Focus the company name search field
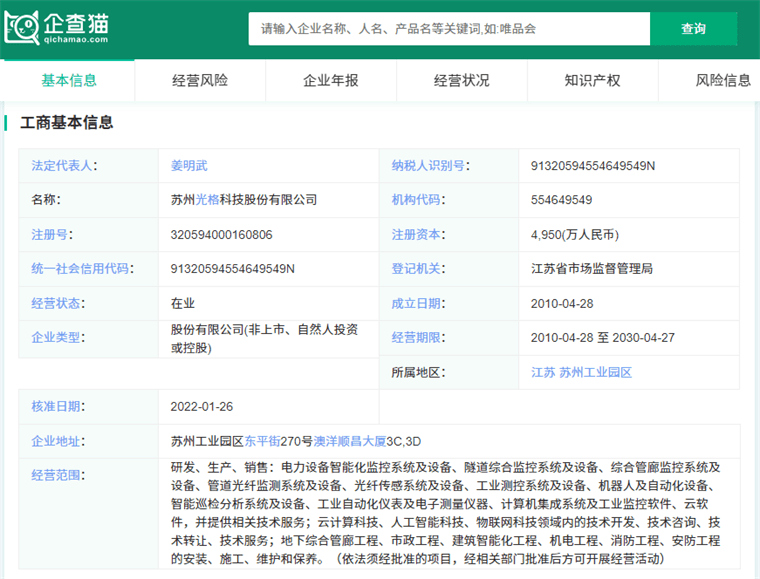This screenshot has width=760, height=579. pyautogui.click(x=449, y=29)
